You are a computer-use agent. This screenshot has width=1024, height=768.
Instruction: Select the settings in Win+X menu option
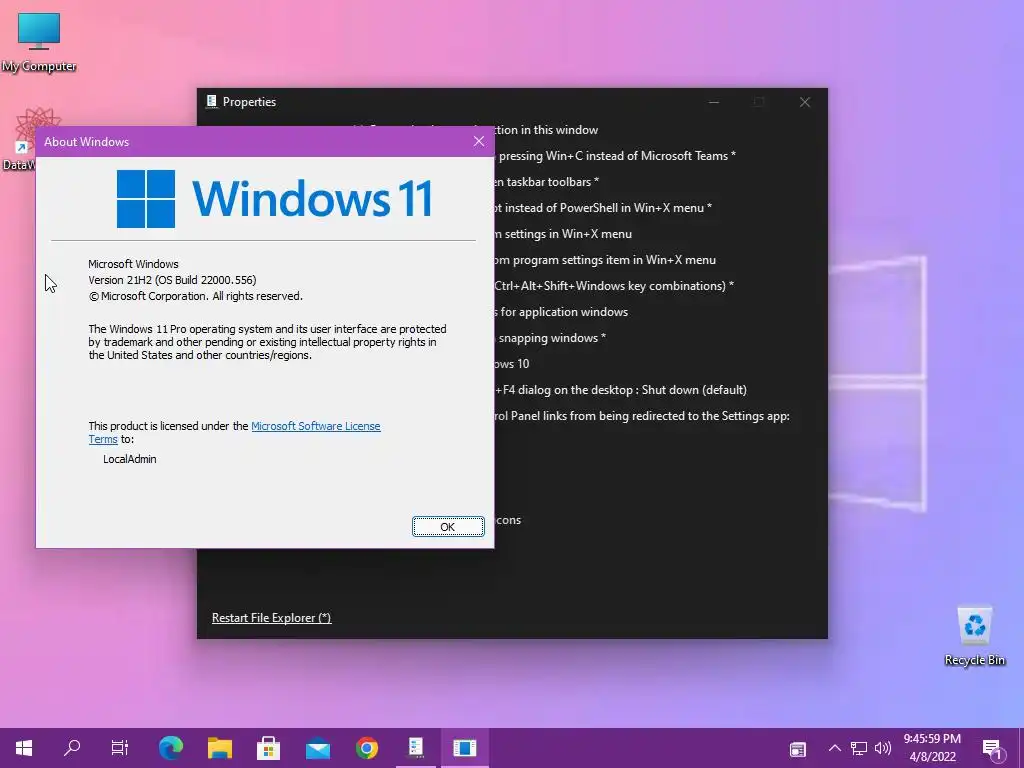pyautogui.click(x=564, y=234)
